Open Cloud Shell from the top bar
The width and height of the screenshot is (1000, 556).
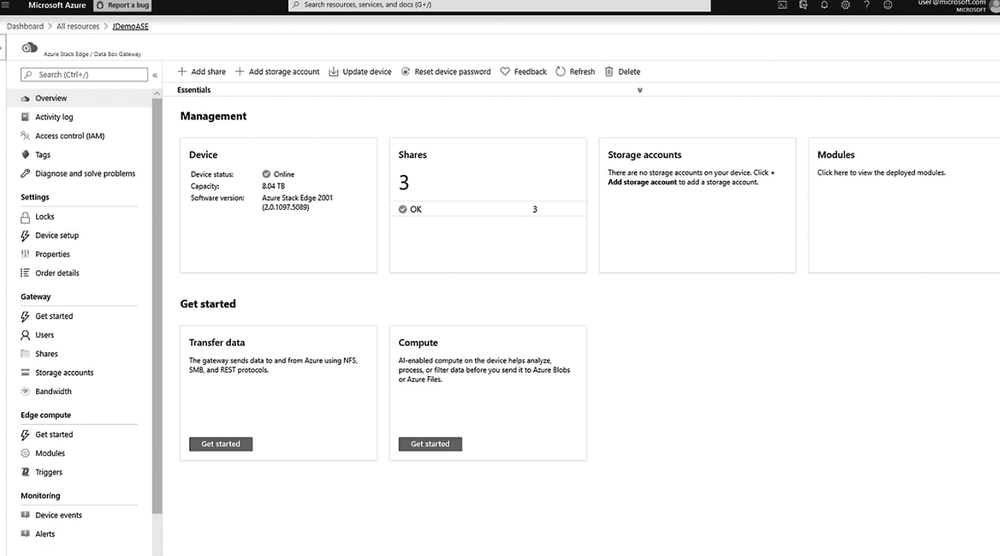[x=782, y=4]
